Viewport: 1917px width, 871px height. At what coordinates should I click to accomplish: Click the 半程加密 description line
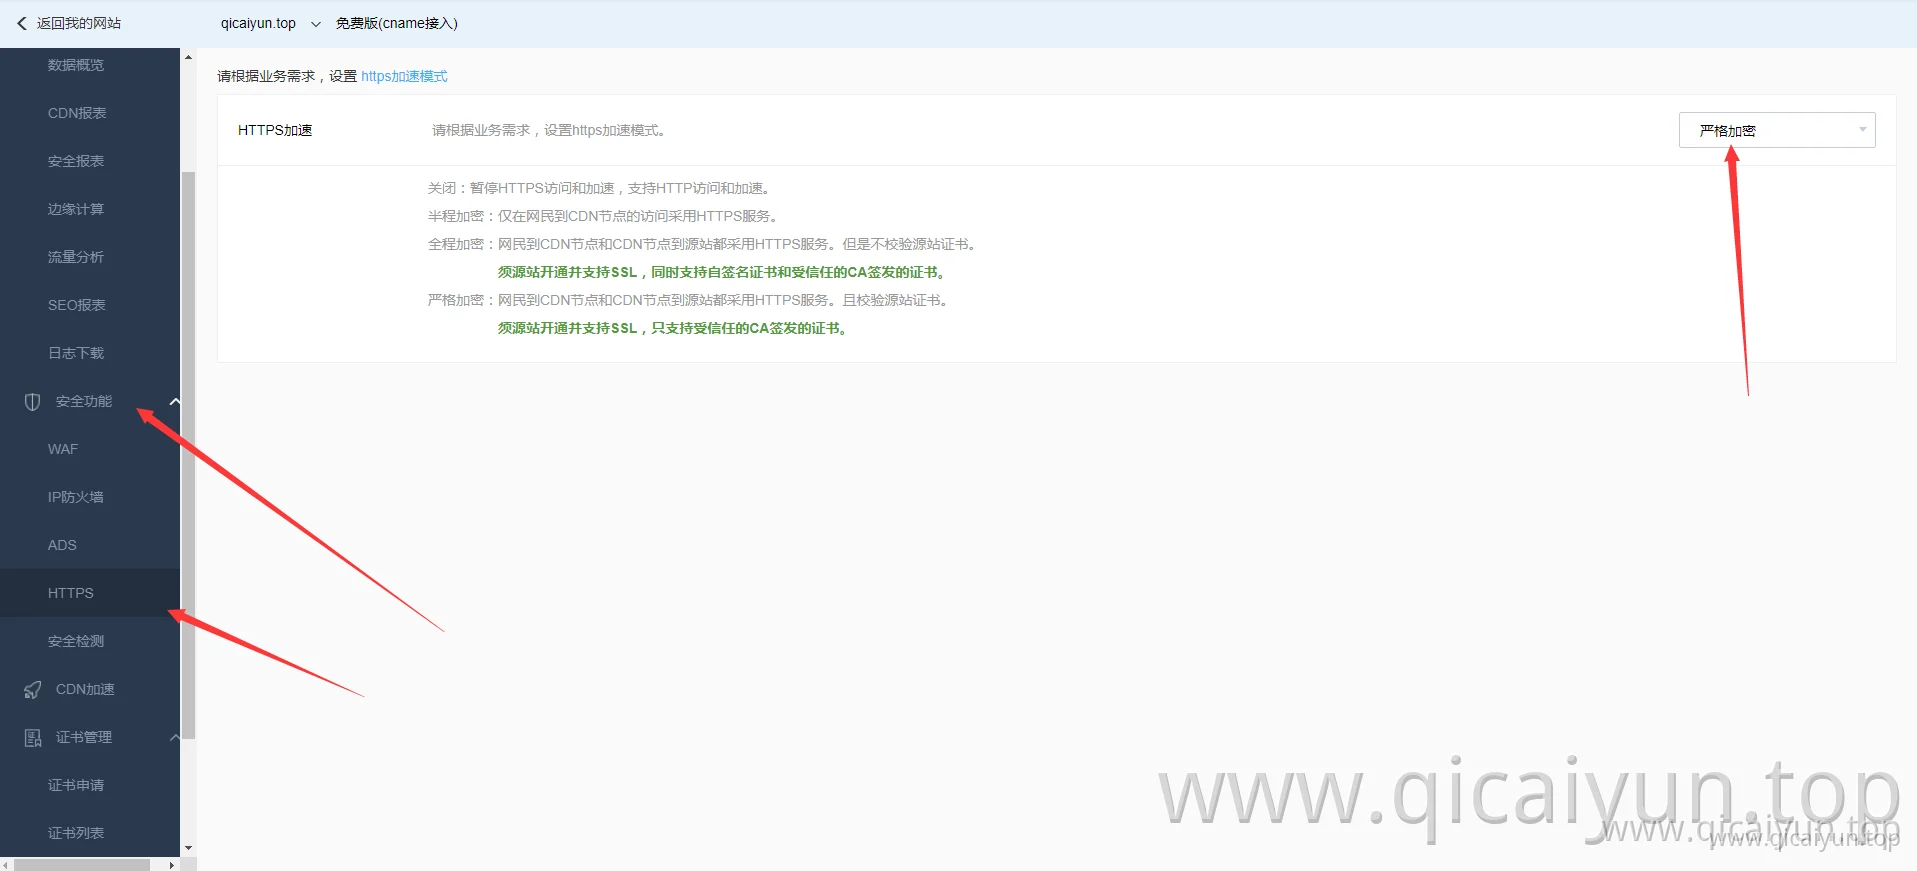pyautogui.click(x=604, y=216)
